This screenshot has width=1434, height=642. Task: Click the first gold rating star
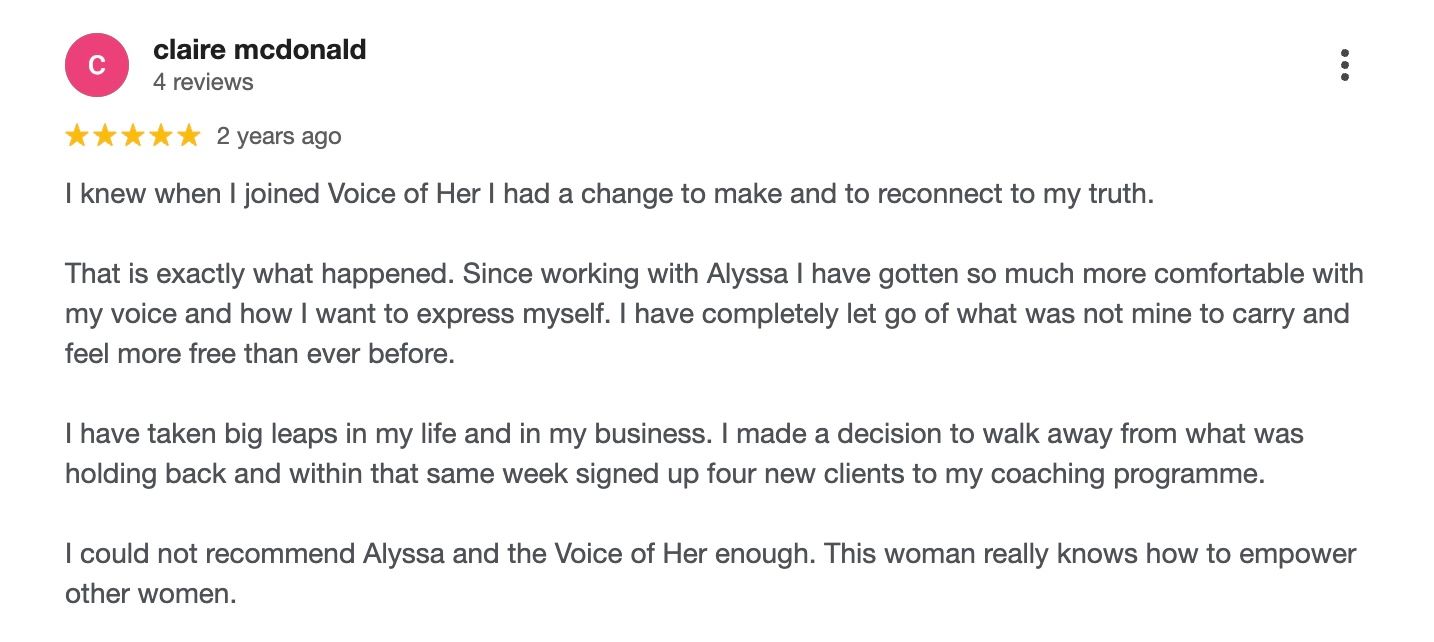point(77,136)
